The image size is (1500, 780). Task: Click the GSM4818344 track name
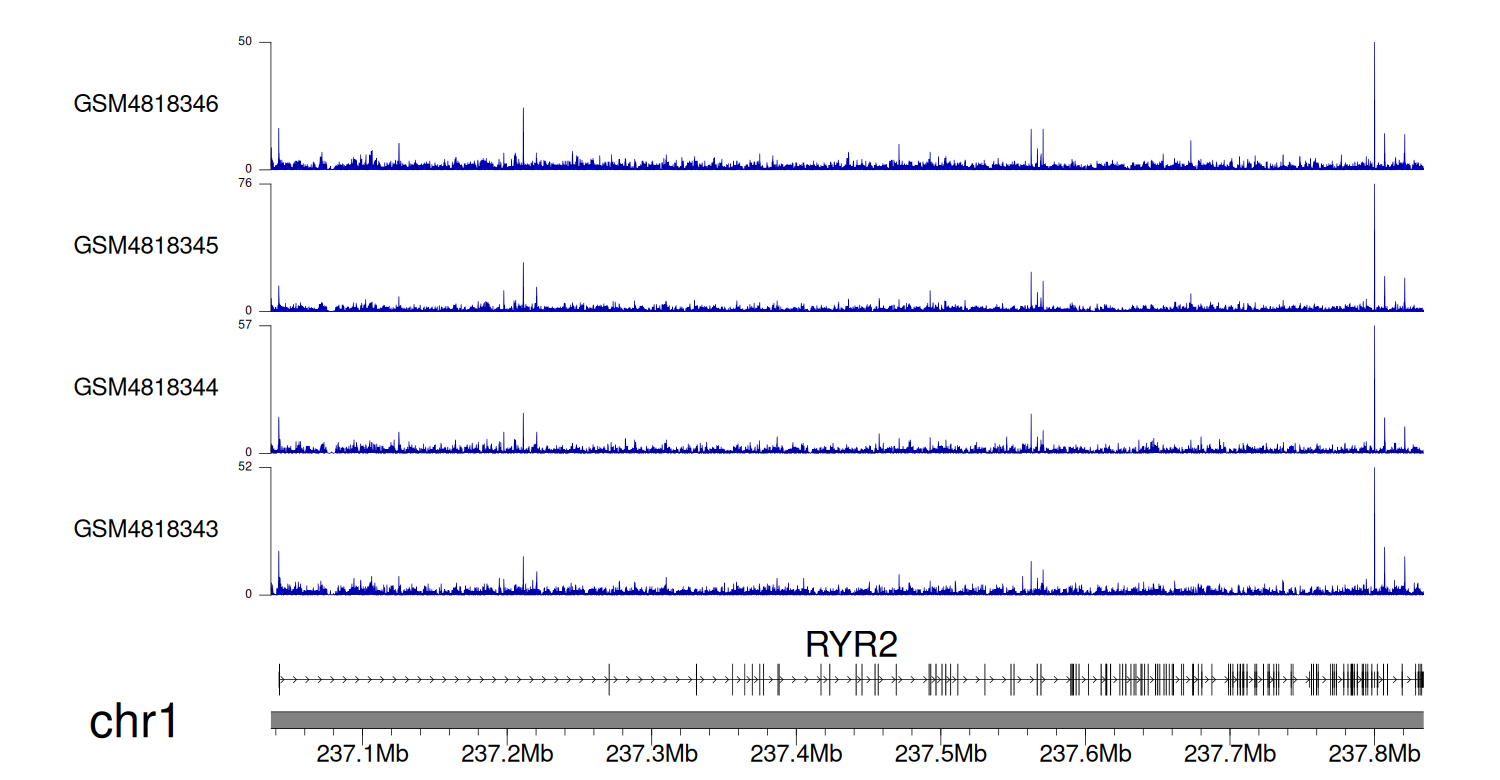146,386
